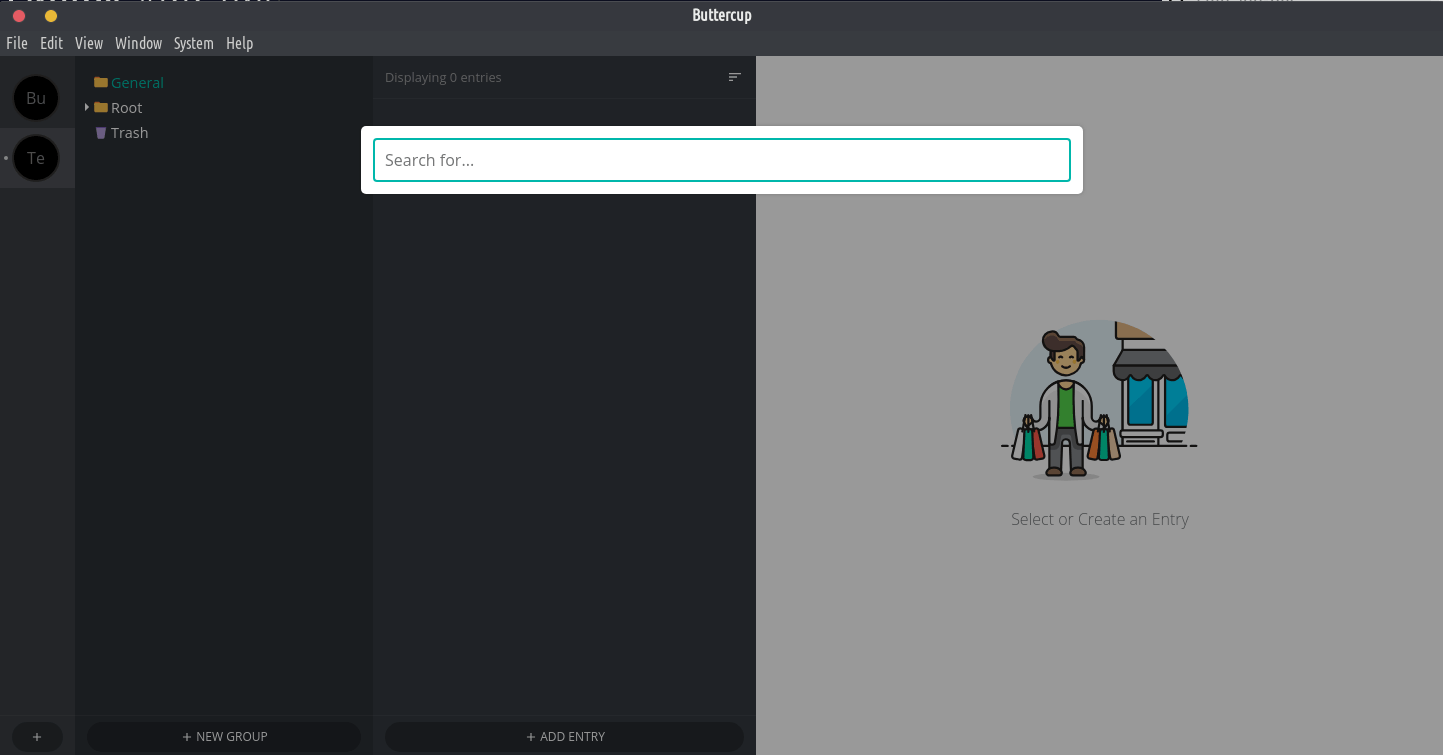The height and width of the screenshot is (755, 1443).
Task: Select the Root folder
Action: point(126,108)
